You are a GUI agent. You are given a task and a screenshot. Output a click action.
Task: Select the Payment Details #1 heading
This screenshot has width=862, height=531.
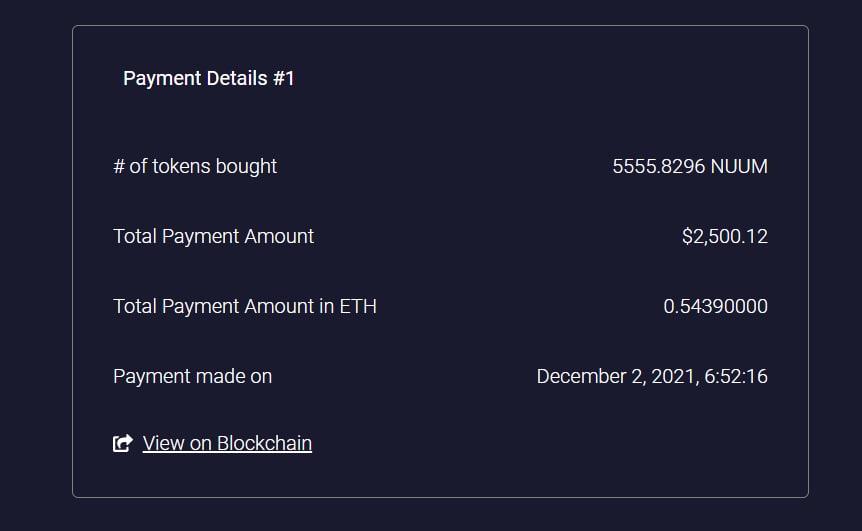click(x=208, y=79)
